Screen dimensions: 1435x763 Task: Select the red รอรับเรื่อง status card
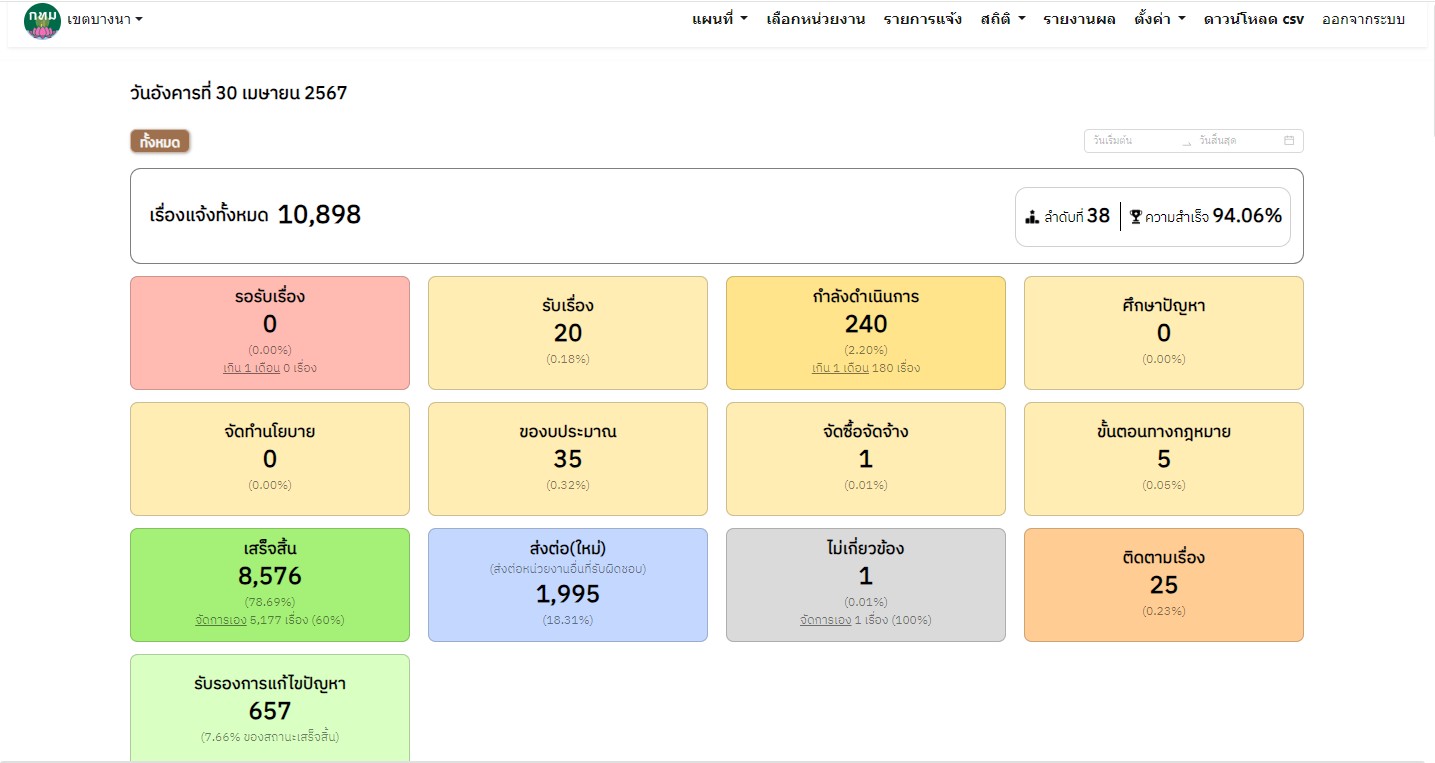270,332
